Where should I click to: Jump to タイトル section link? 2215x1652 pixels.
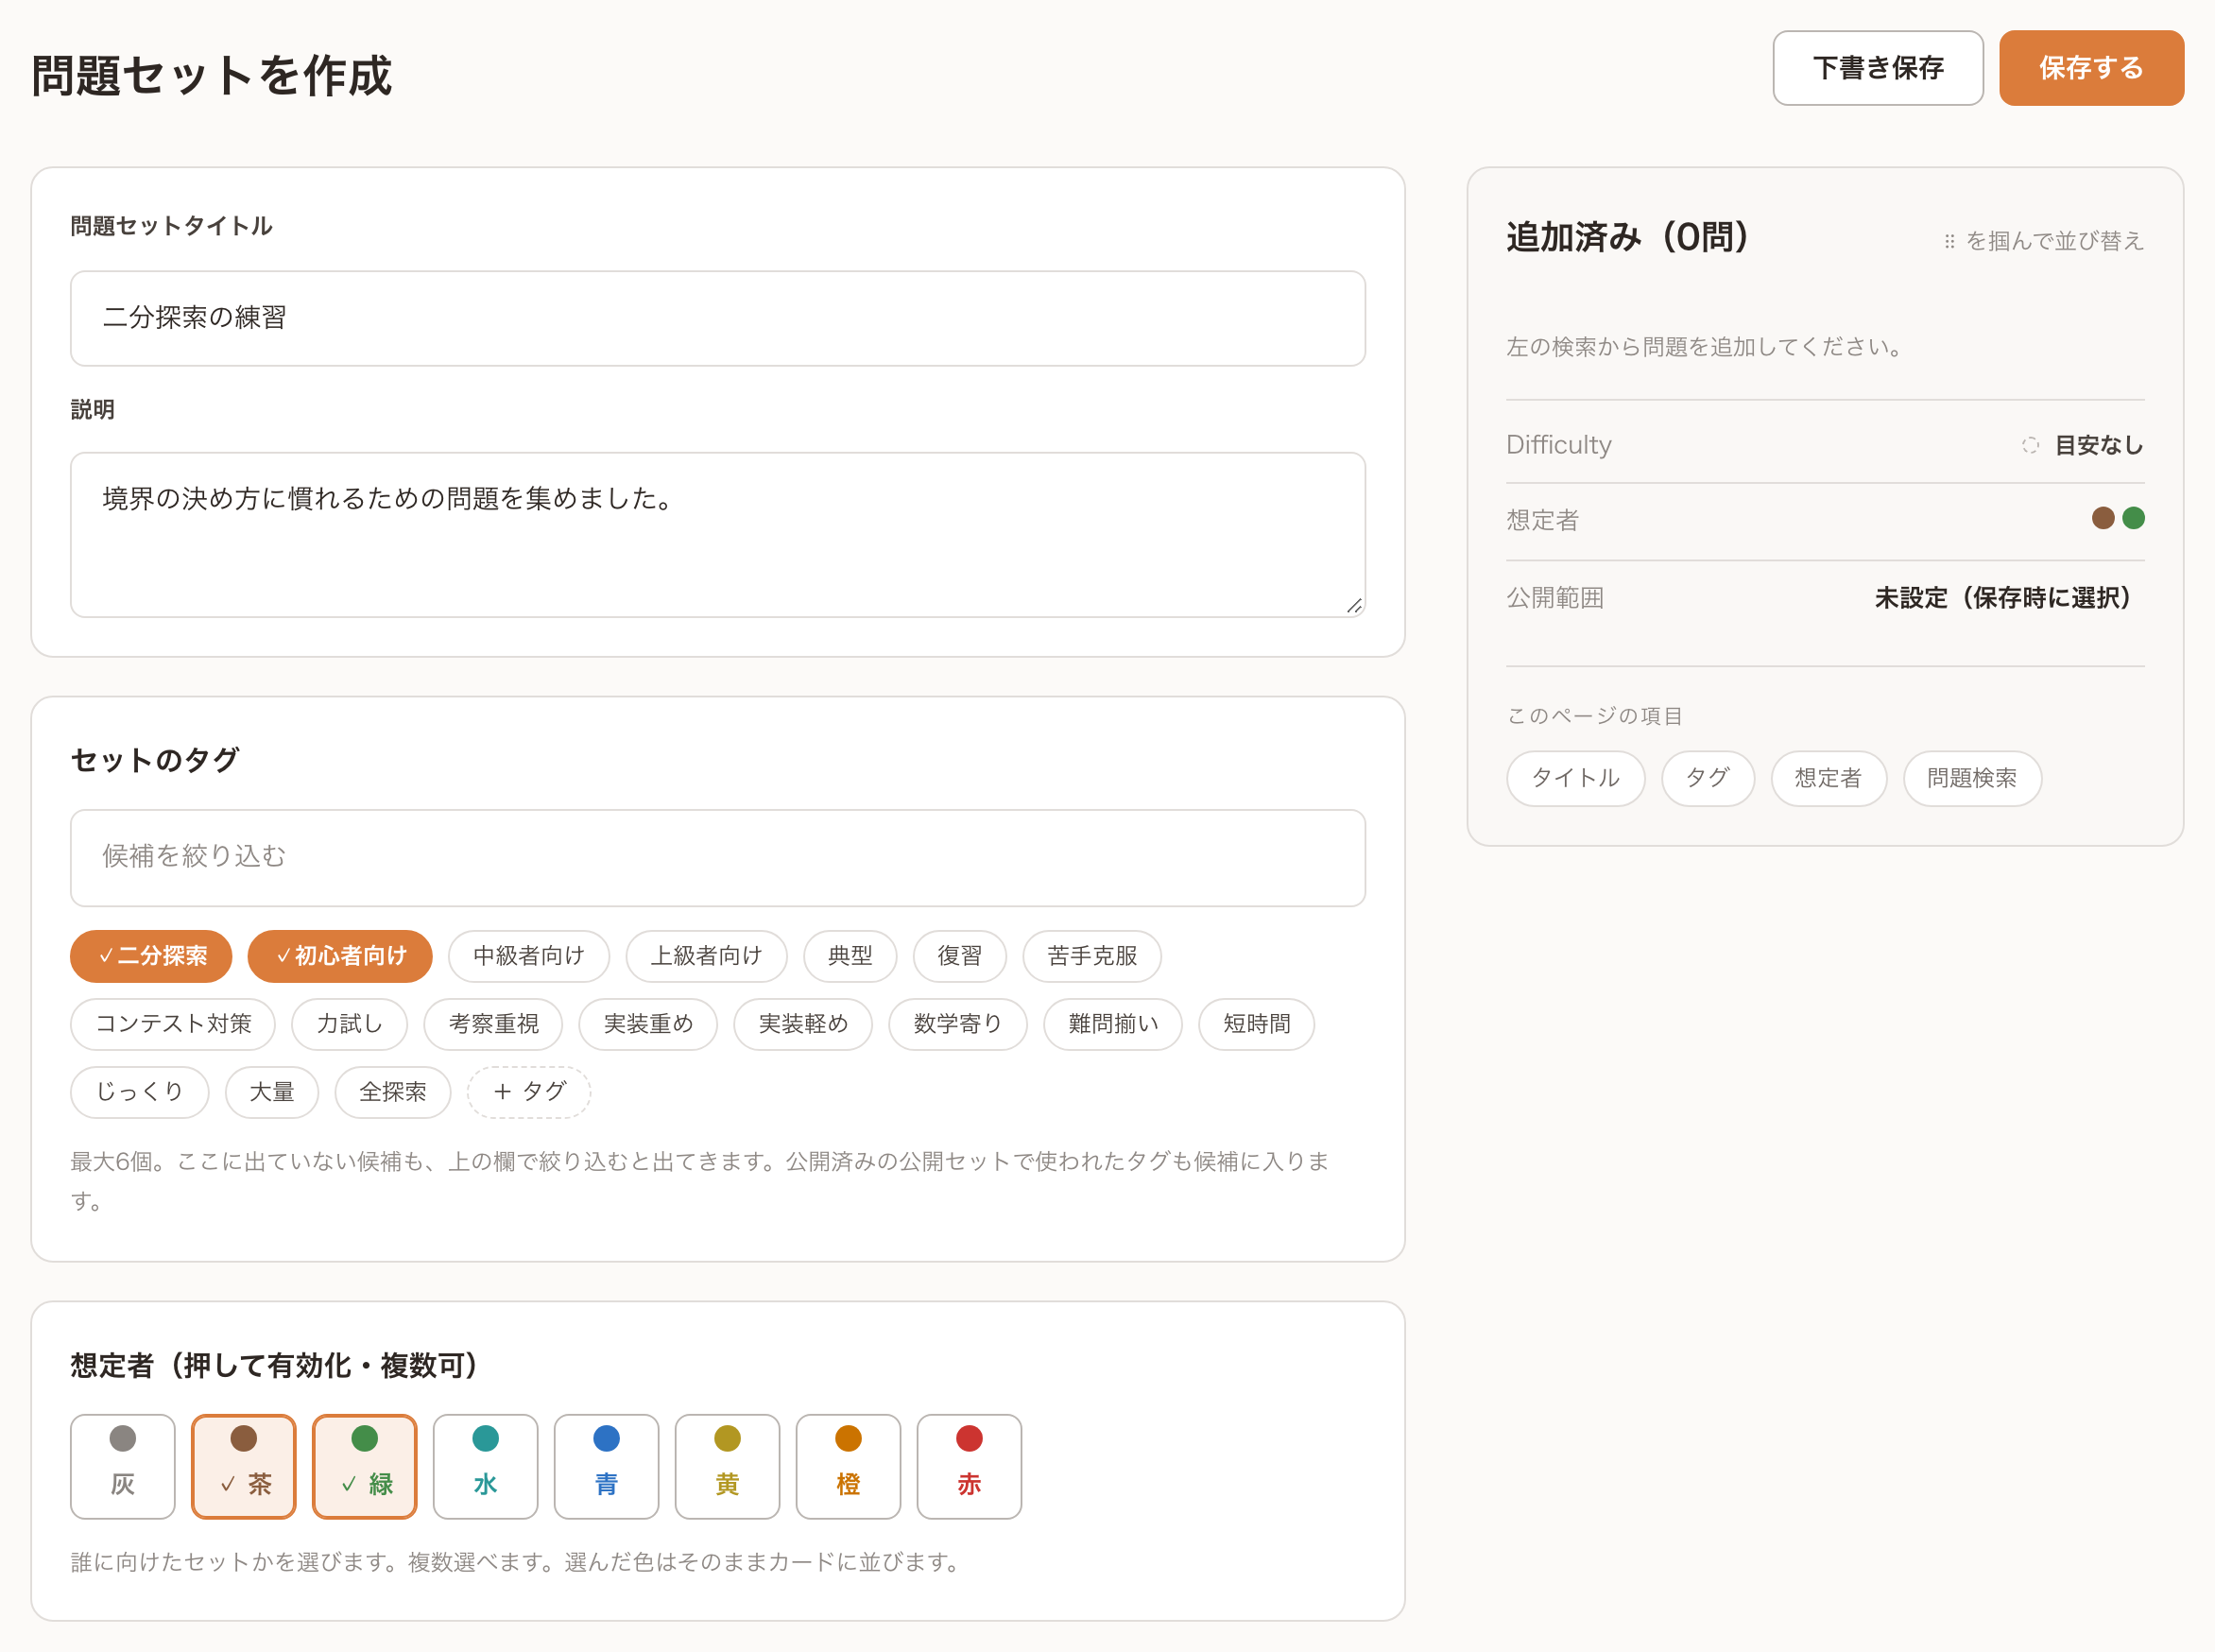[1575, 778]
